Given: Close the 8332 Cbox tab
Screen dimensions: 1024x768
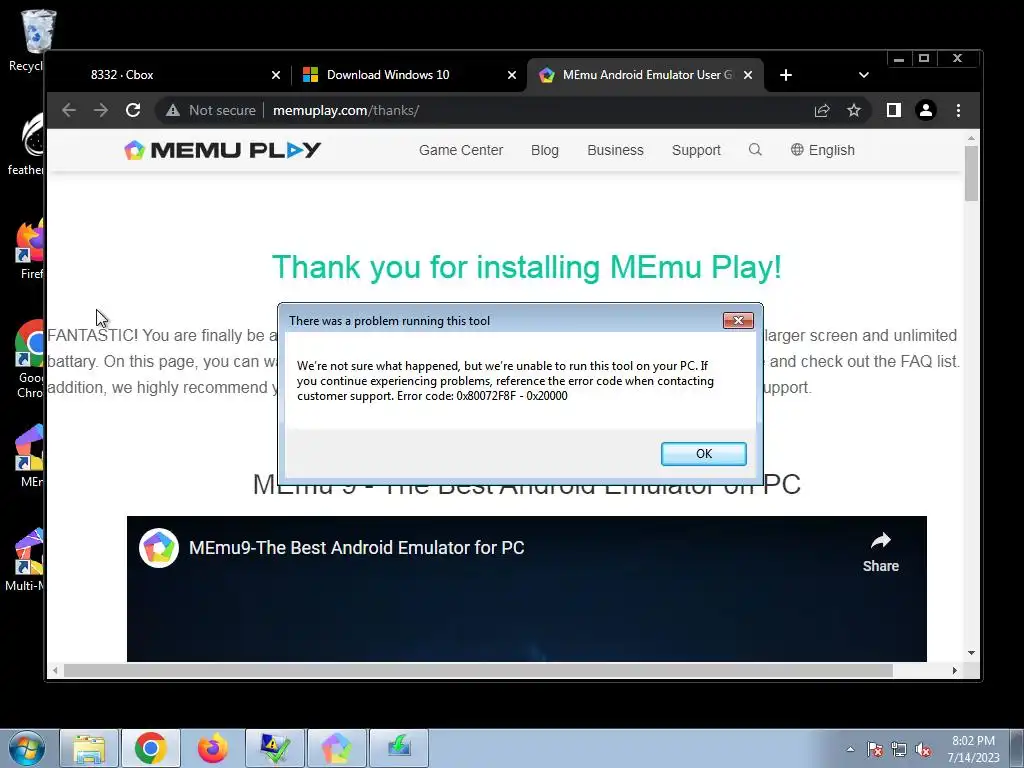Looking at the screenshot, I should click(x=276, y=75).
